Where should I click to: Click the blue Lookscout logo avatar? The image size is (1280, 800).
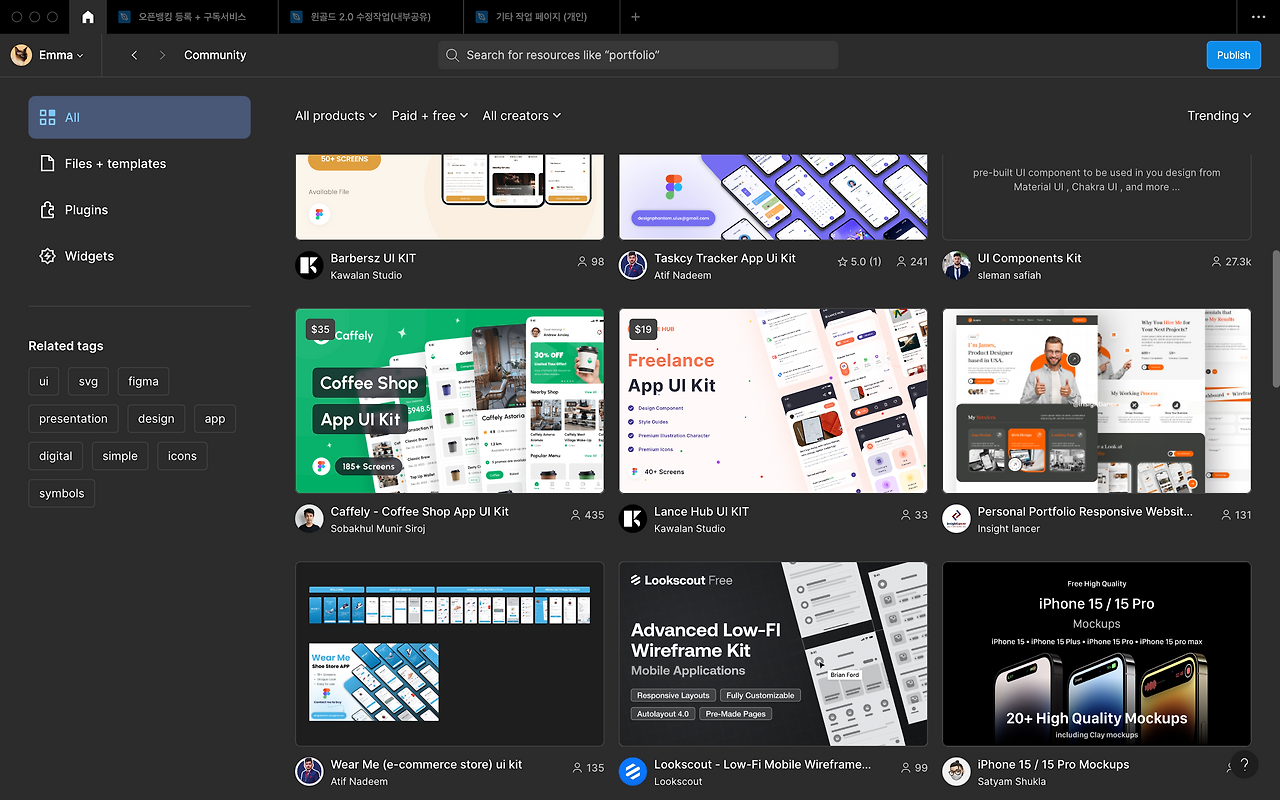633,771
